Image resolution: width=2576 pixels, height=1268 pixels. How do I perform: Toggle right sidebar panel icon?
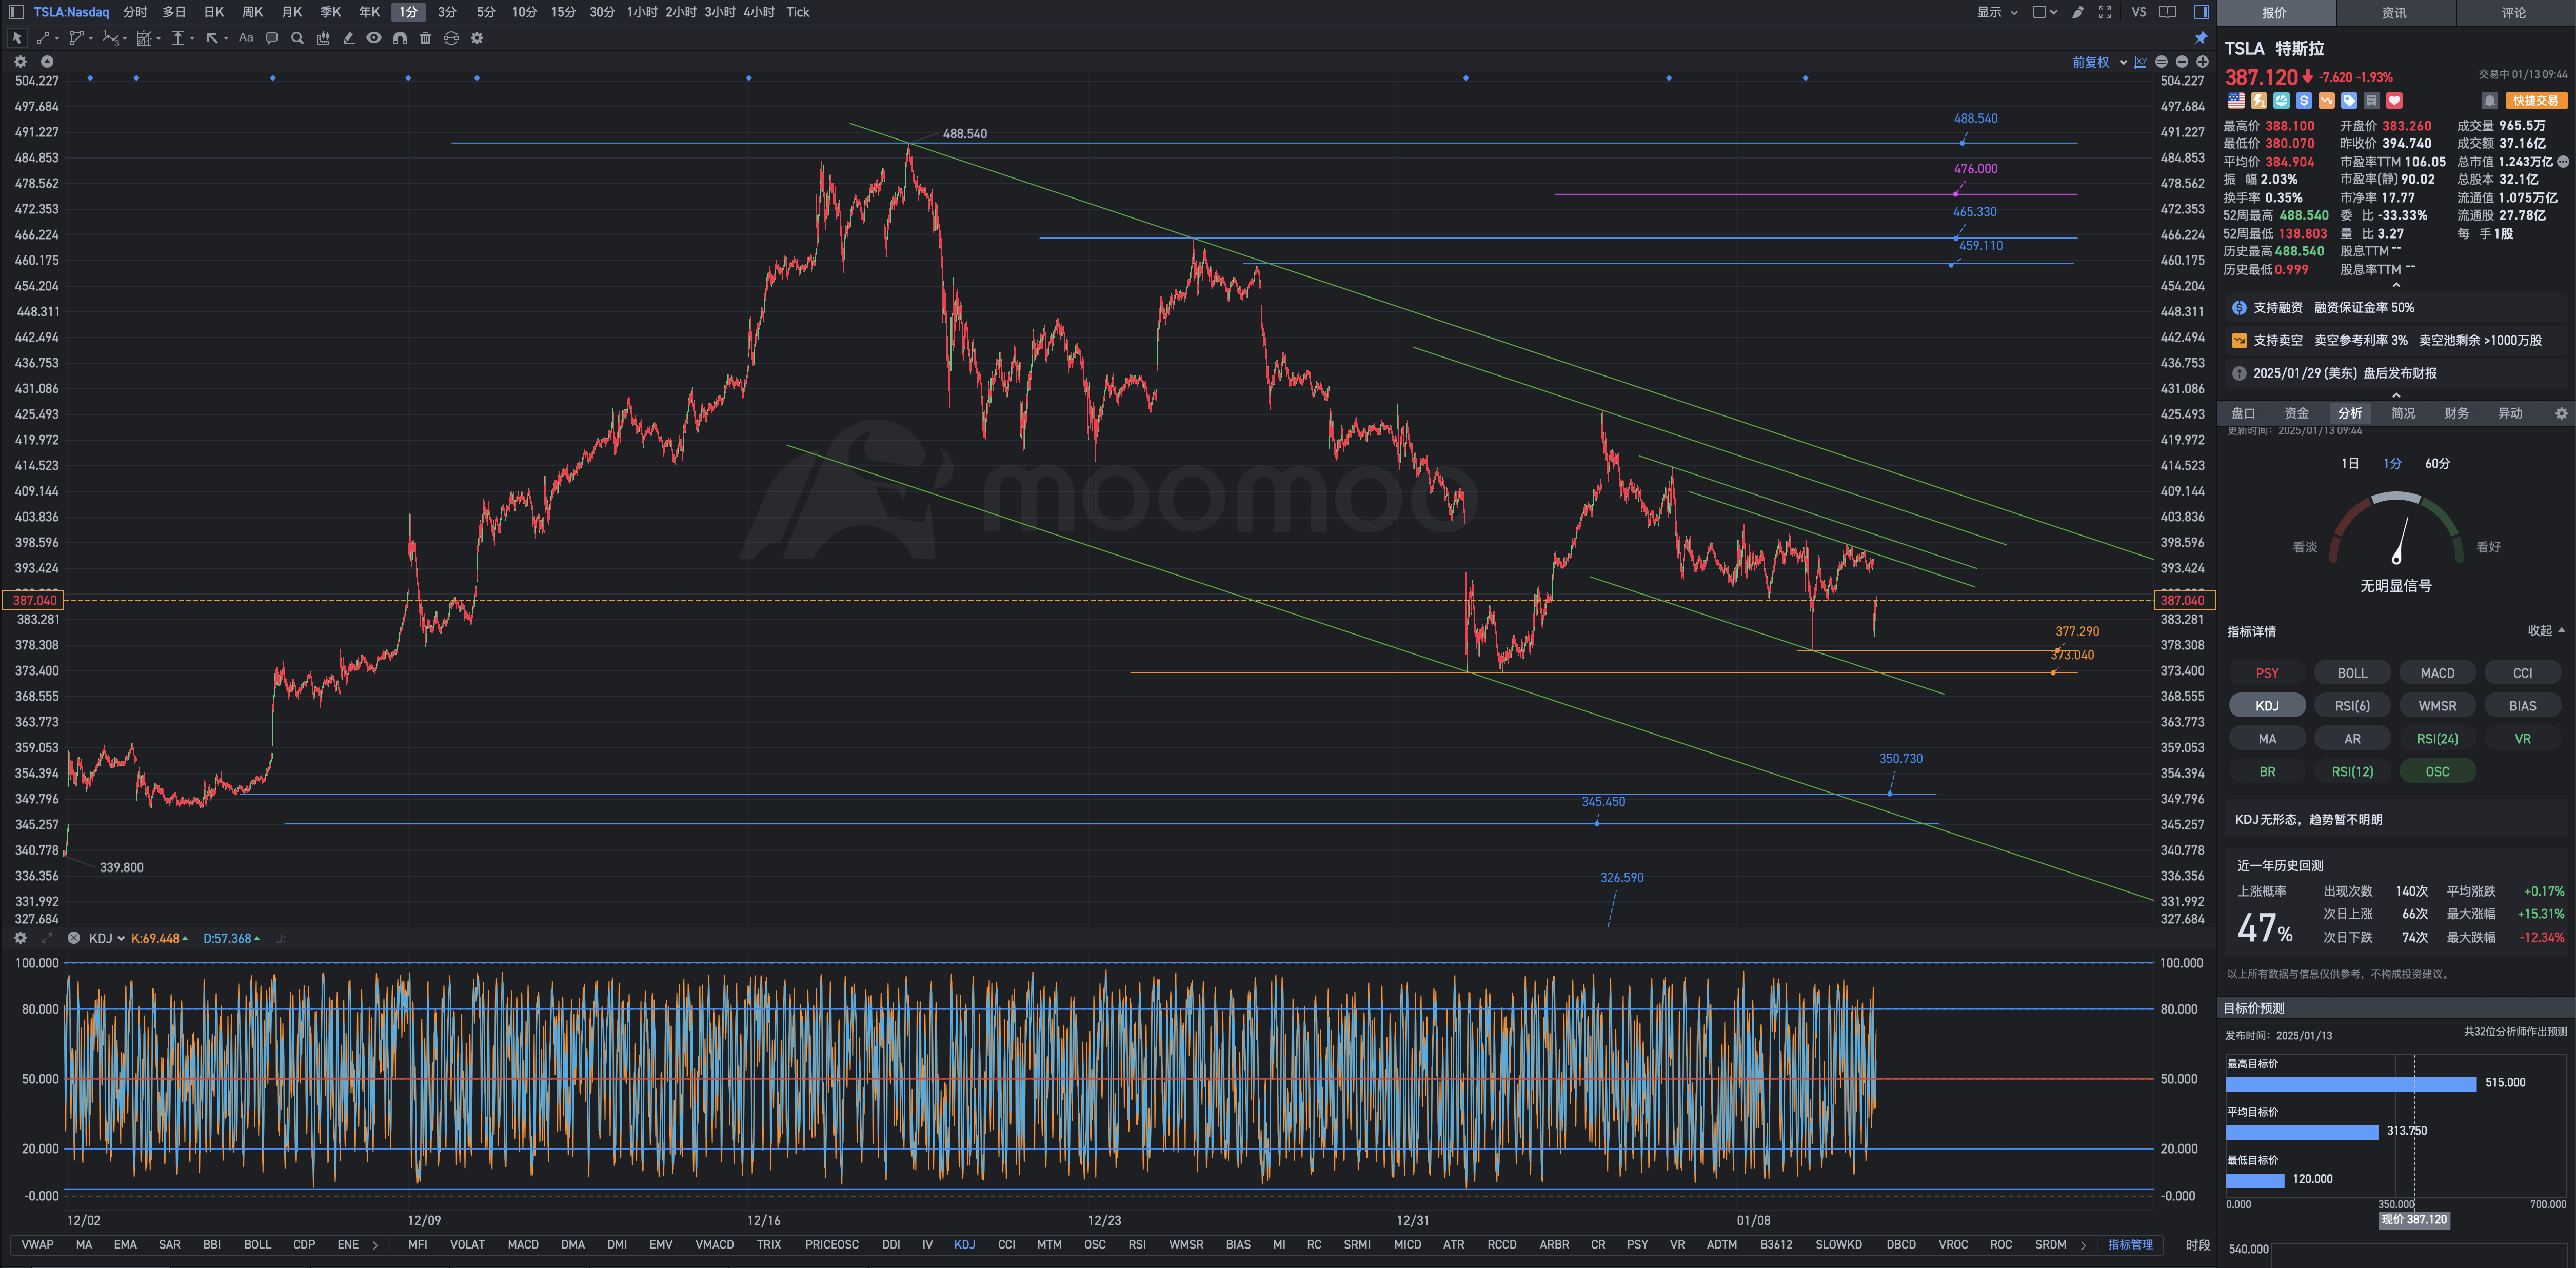coord(2201,12)
